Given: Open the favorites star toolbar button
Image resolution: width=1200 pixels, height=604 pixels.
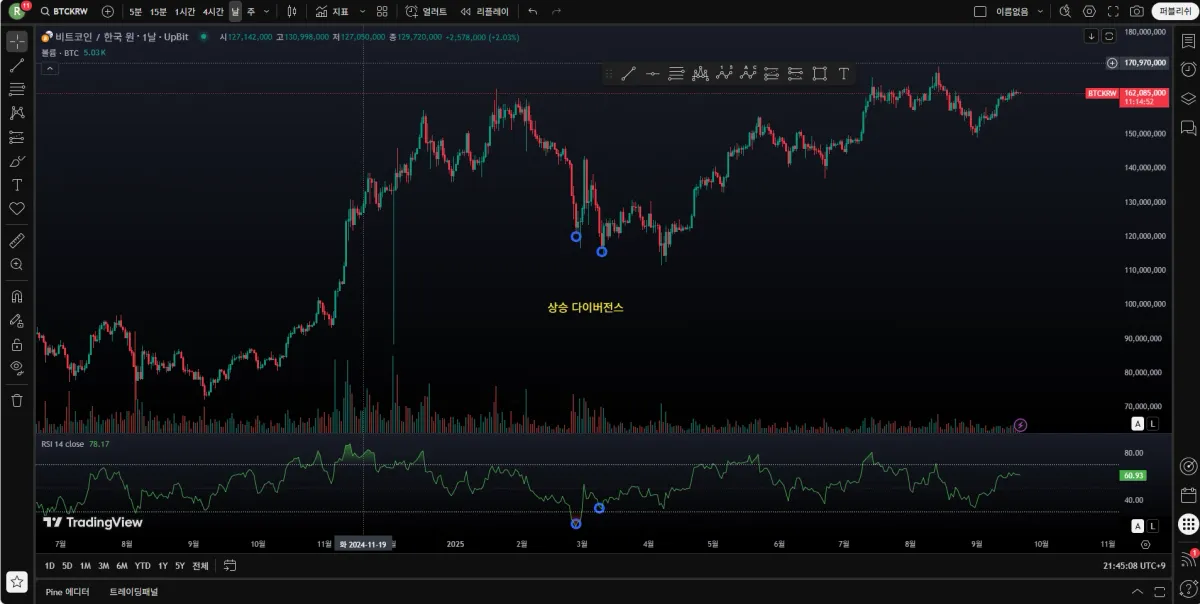Looking at the screenshot, I should tap(17, 581).
